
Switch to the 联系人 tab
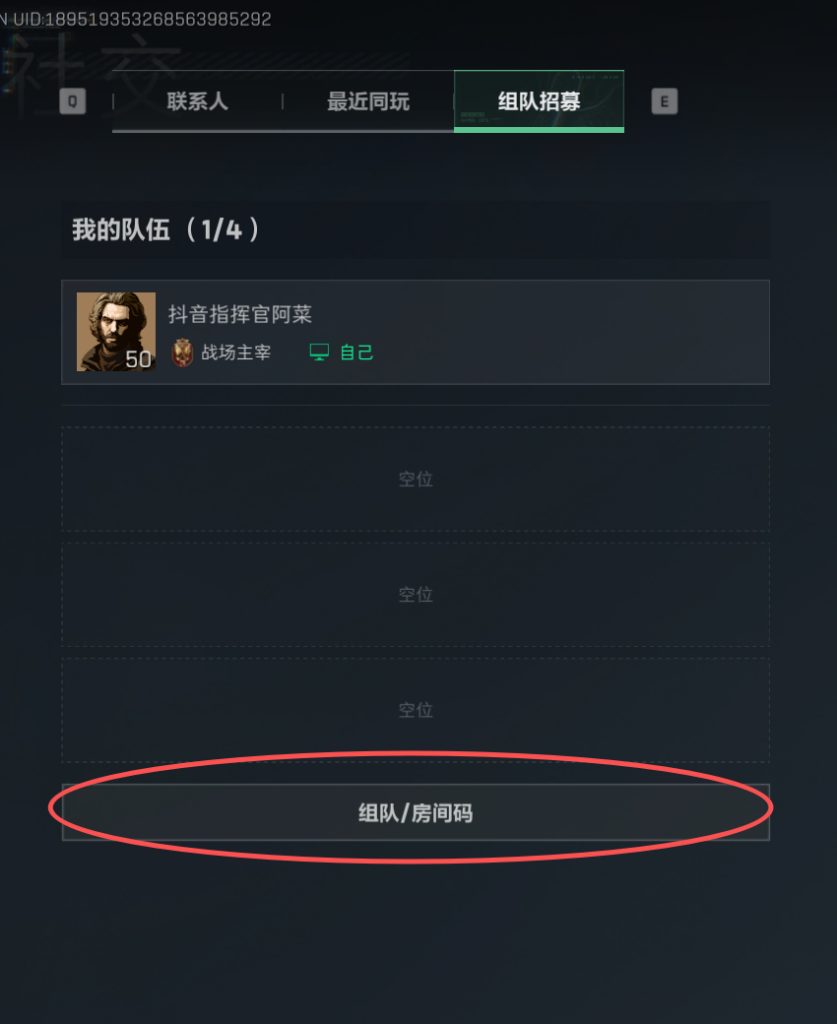point(197,101)
